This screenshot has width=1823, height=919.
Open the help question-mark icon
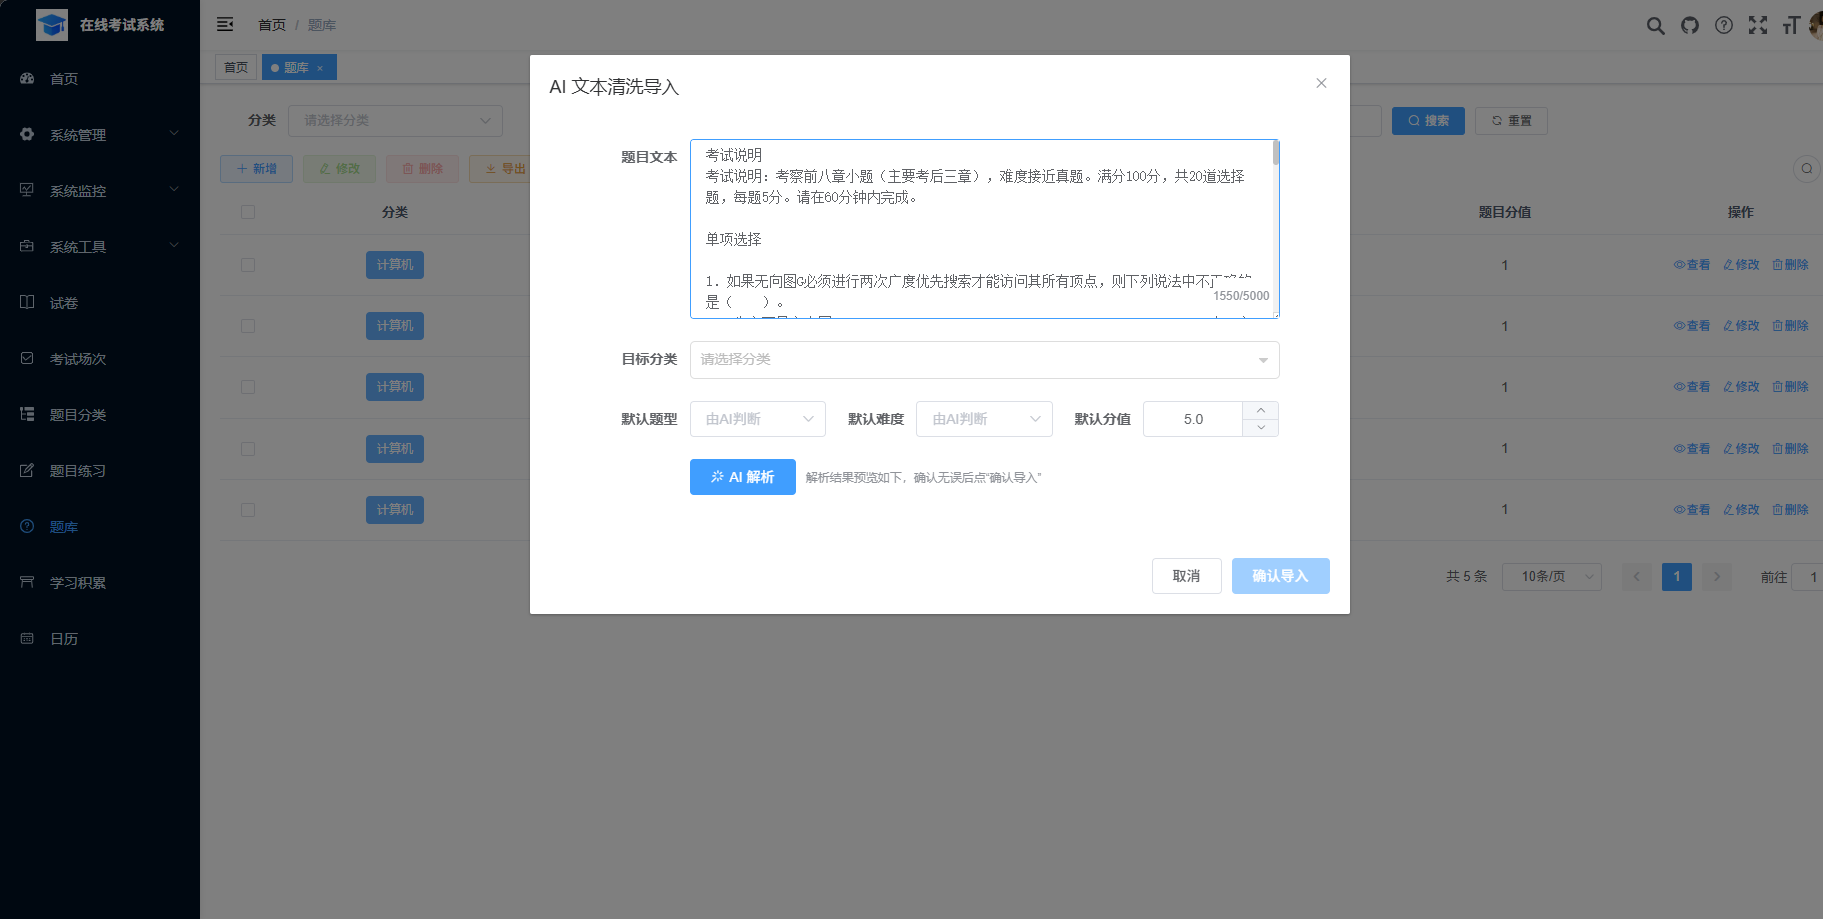click(1724, 25)
